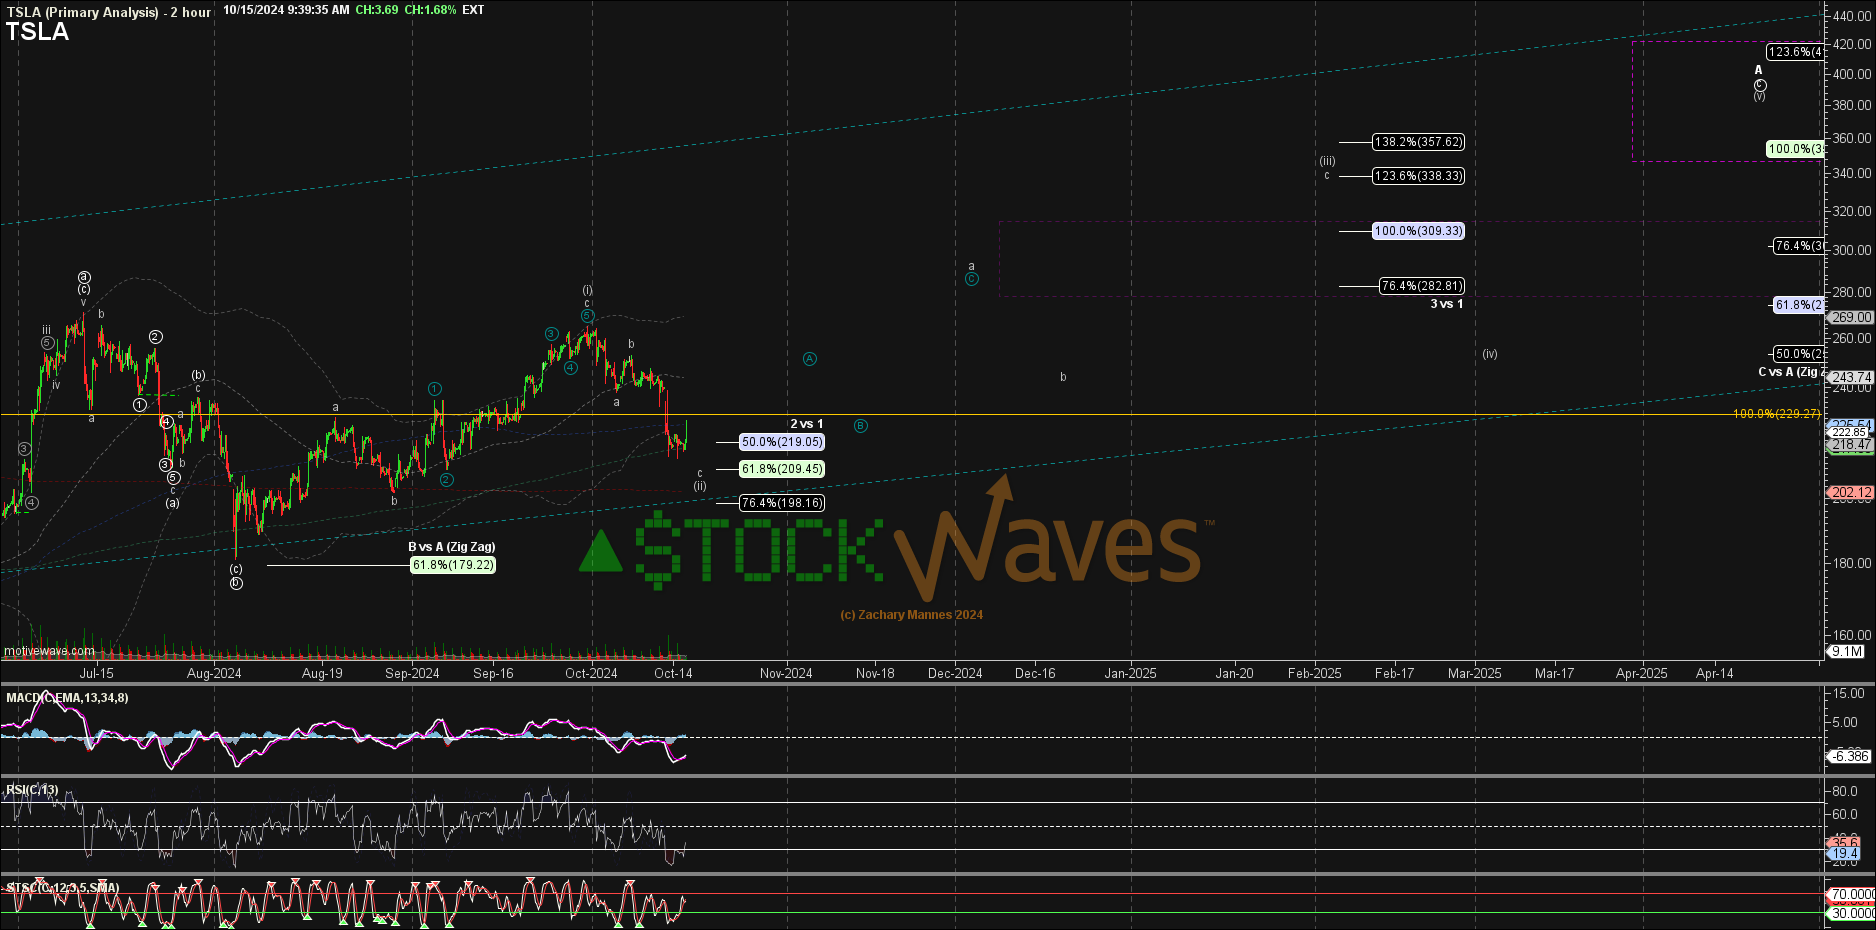Click the 70.000 stochastic level marker

tap(1852, 895)
